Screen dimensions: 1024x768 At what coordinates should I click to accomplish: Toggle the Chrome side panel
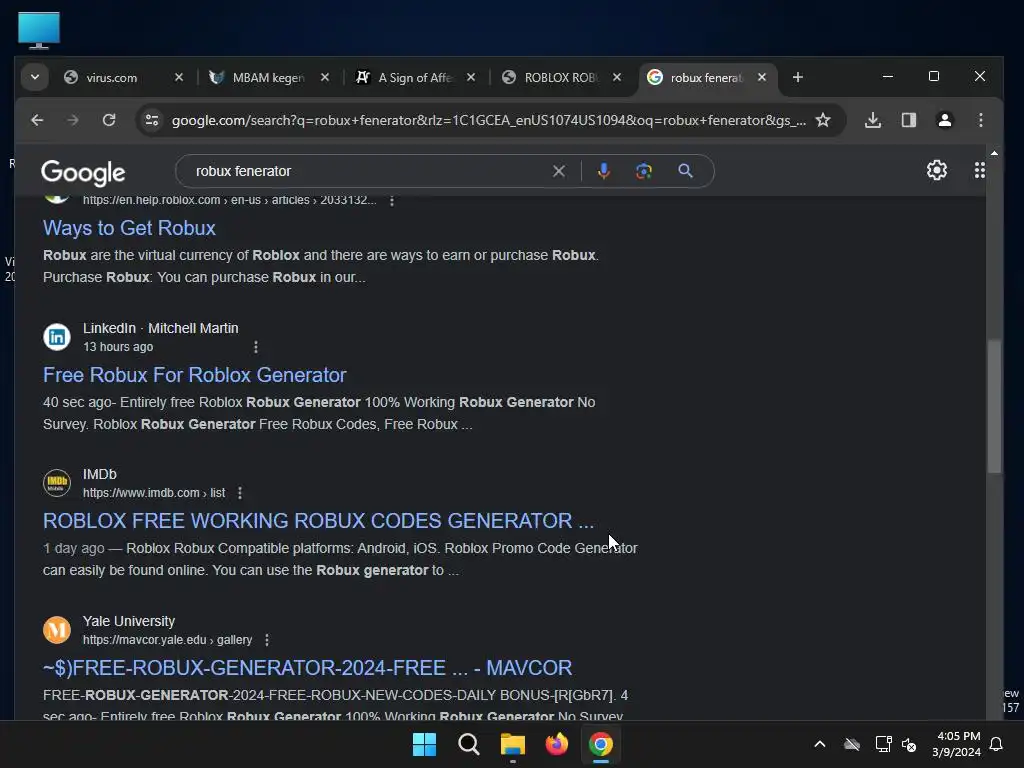(x=908, y=120)
